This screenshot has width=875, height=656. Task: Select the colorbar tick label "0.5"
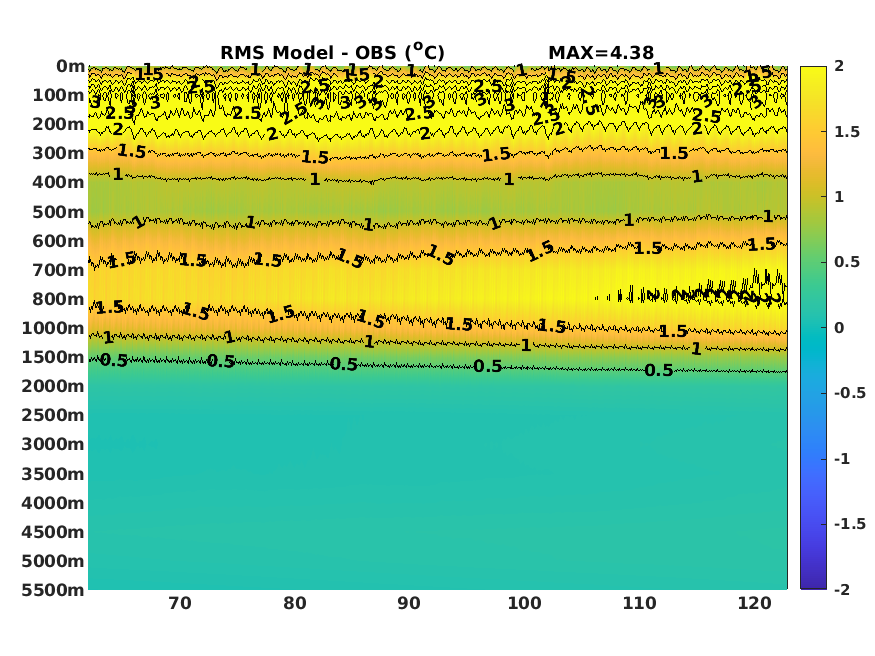point(847,262)
